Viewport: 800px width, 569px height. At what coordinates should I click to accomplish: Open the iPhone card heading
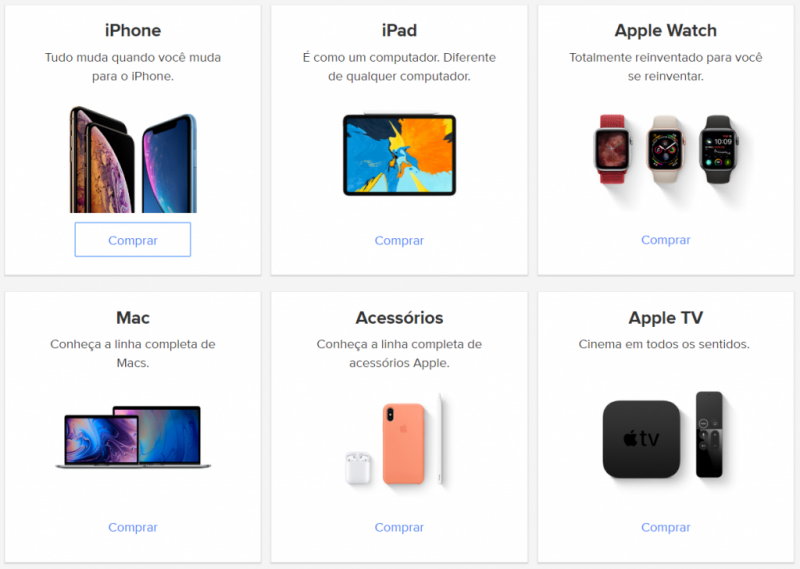tap(133, 31)
